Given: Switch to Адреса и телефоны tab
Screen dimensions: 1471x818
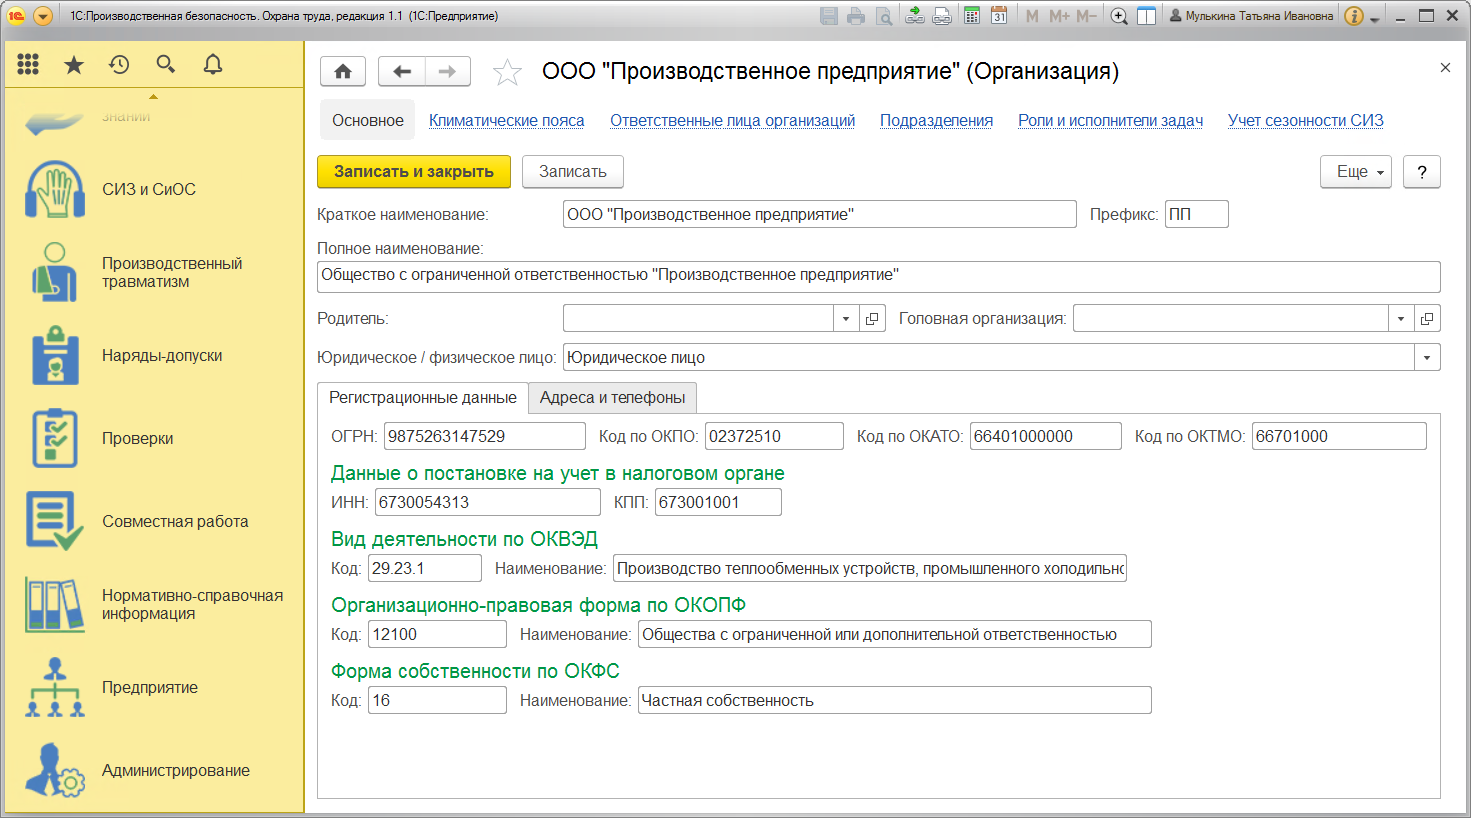Looking at the screenshot, I should [x=613, y=398].
